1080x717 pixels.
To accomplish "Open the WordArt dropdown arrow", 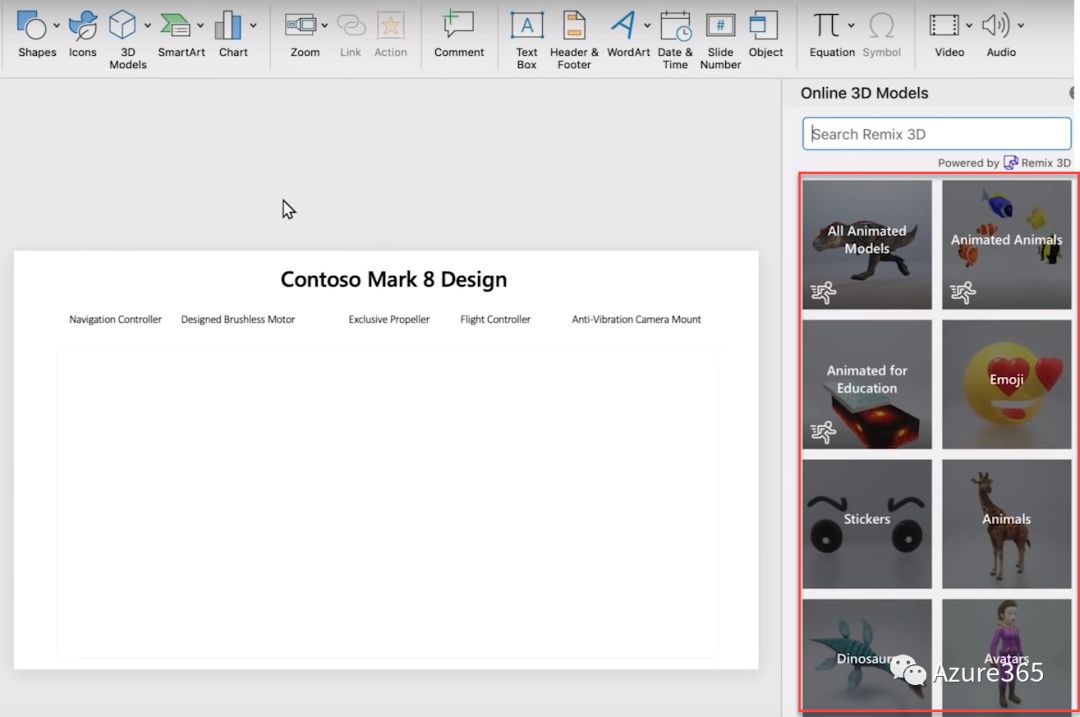I will 647,25.
